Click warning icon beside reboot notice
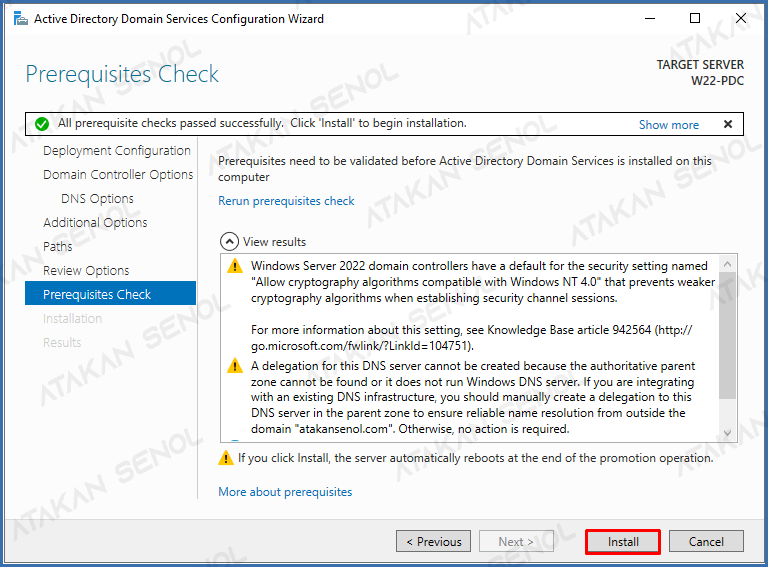This screenshot has width=768, height=567. tap(226, 458)
